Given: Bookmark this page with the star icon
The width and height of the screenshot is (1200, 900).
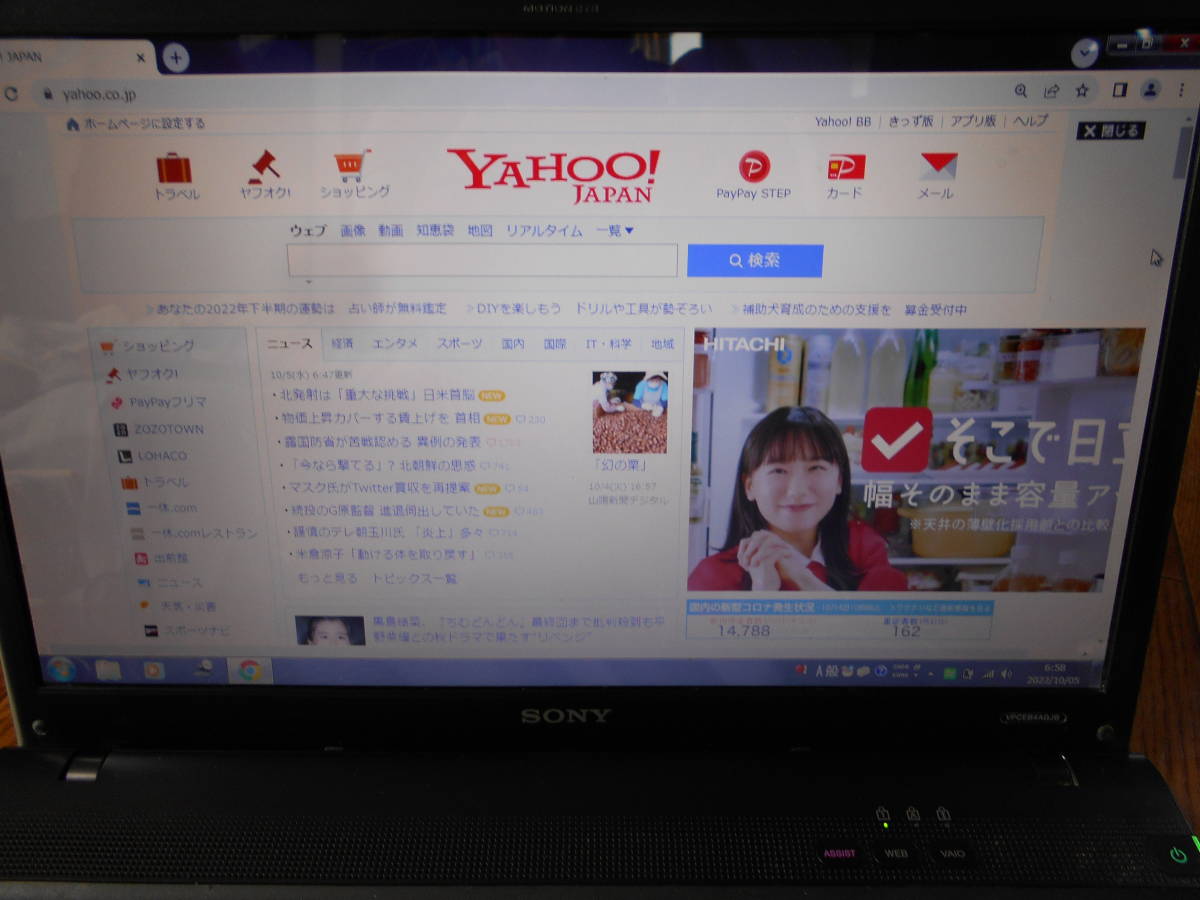Looking at the screenshot, I should pyautogui.click(x=1082, y=91).
